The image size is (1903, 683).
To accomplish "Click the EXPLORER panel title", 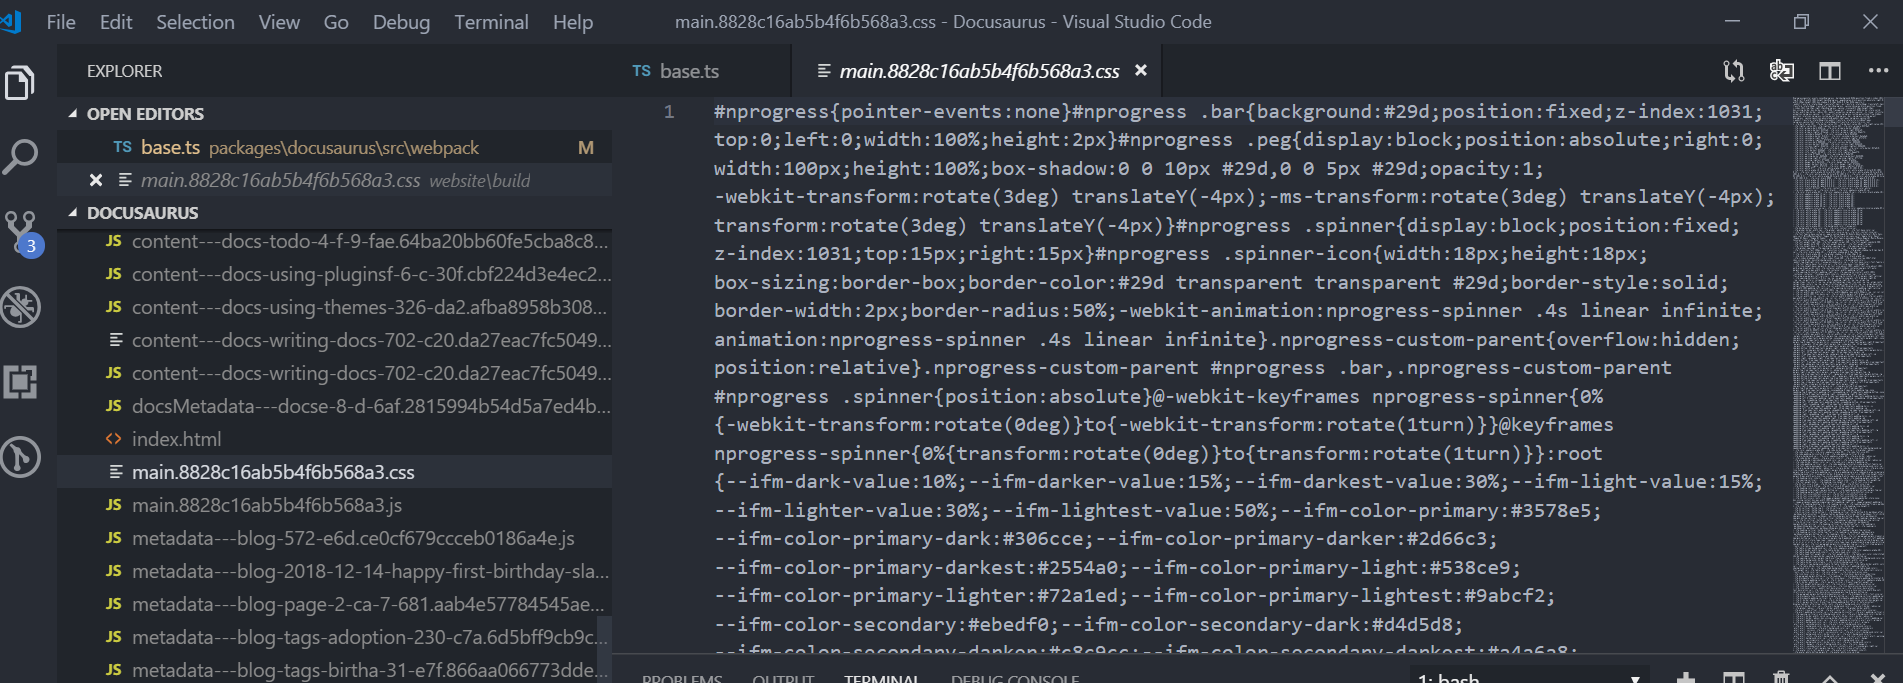I will pyautogui.click(x=124, y=71).
